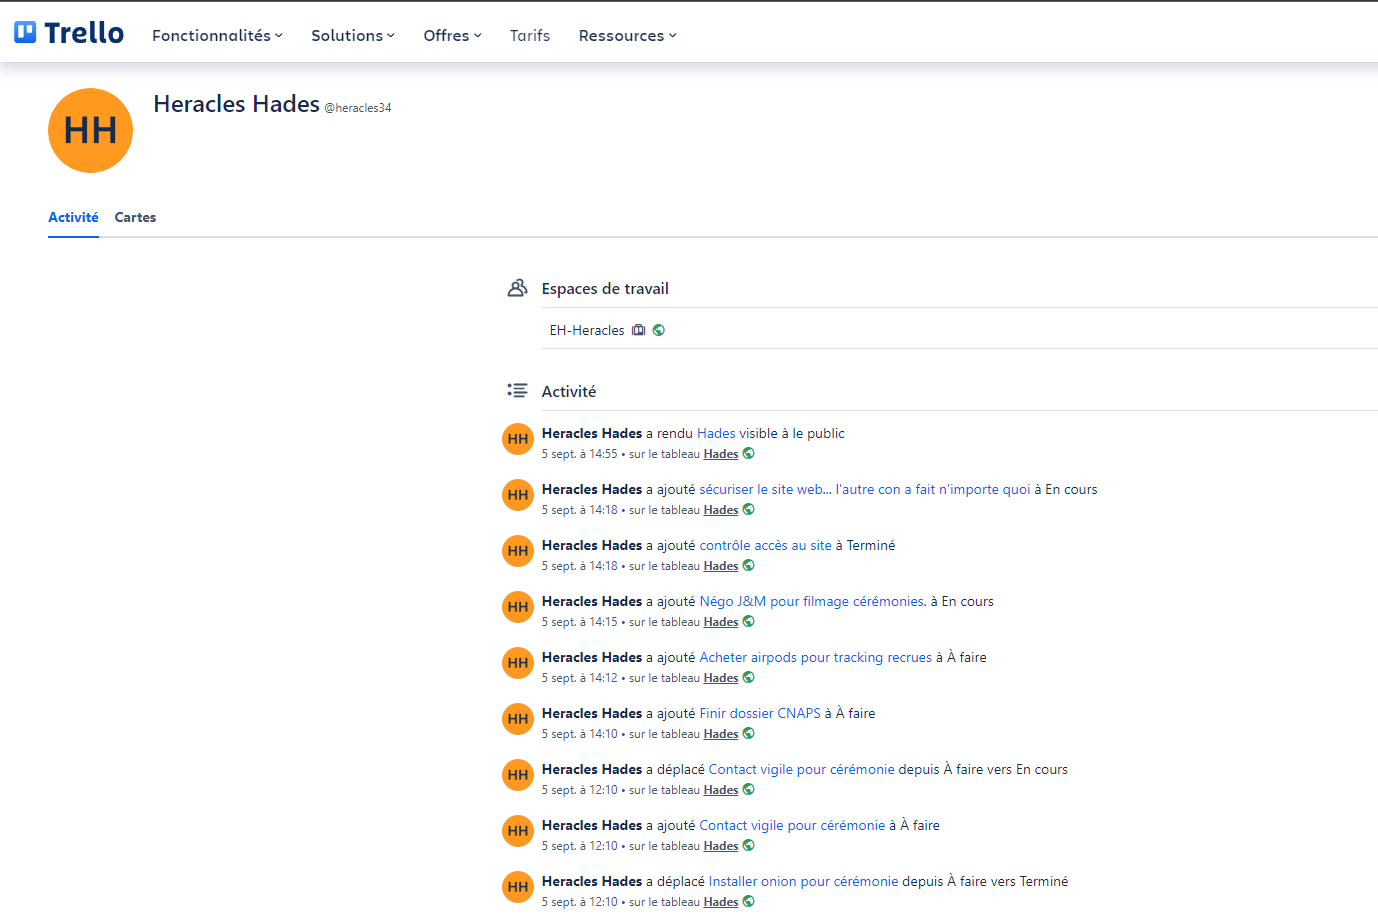The height and width of the screenshot is (914, 1378).
Task: Expand the Fonctionnalités dropdown
Action: 216,35
